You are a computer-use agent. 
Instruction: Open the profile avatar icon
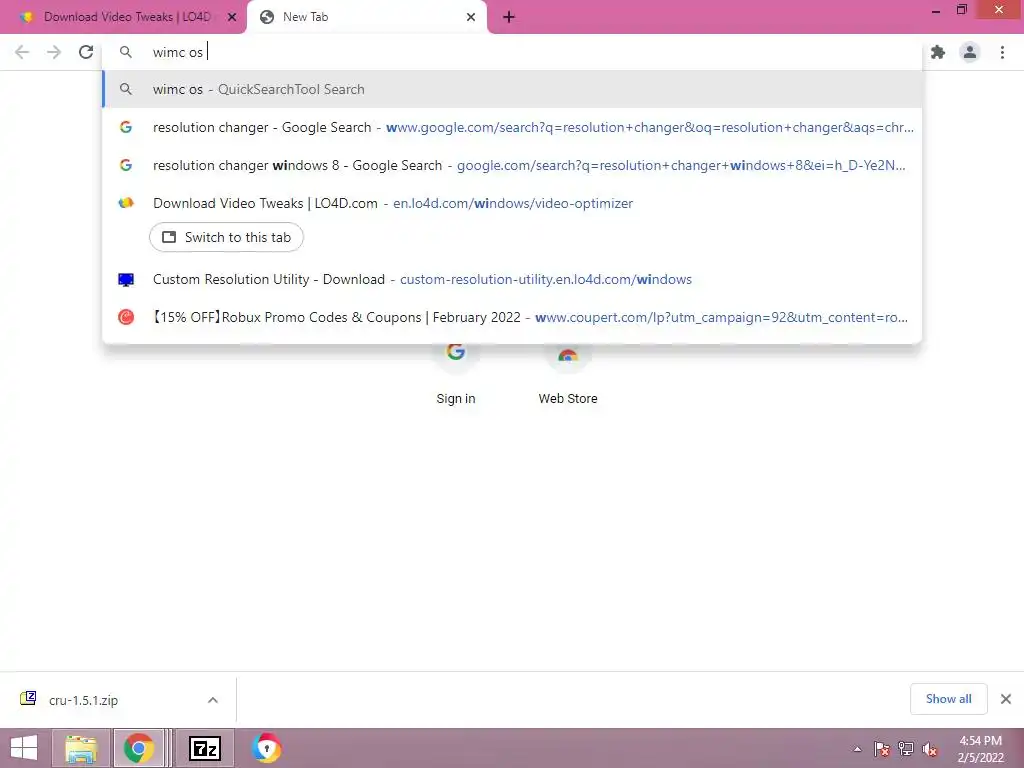pos(970,52)
